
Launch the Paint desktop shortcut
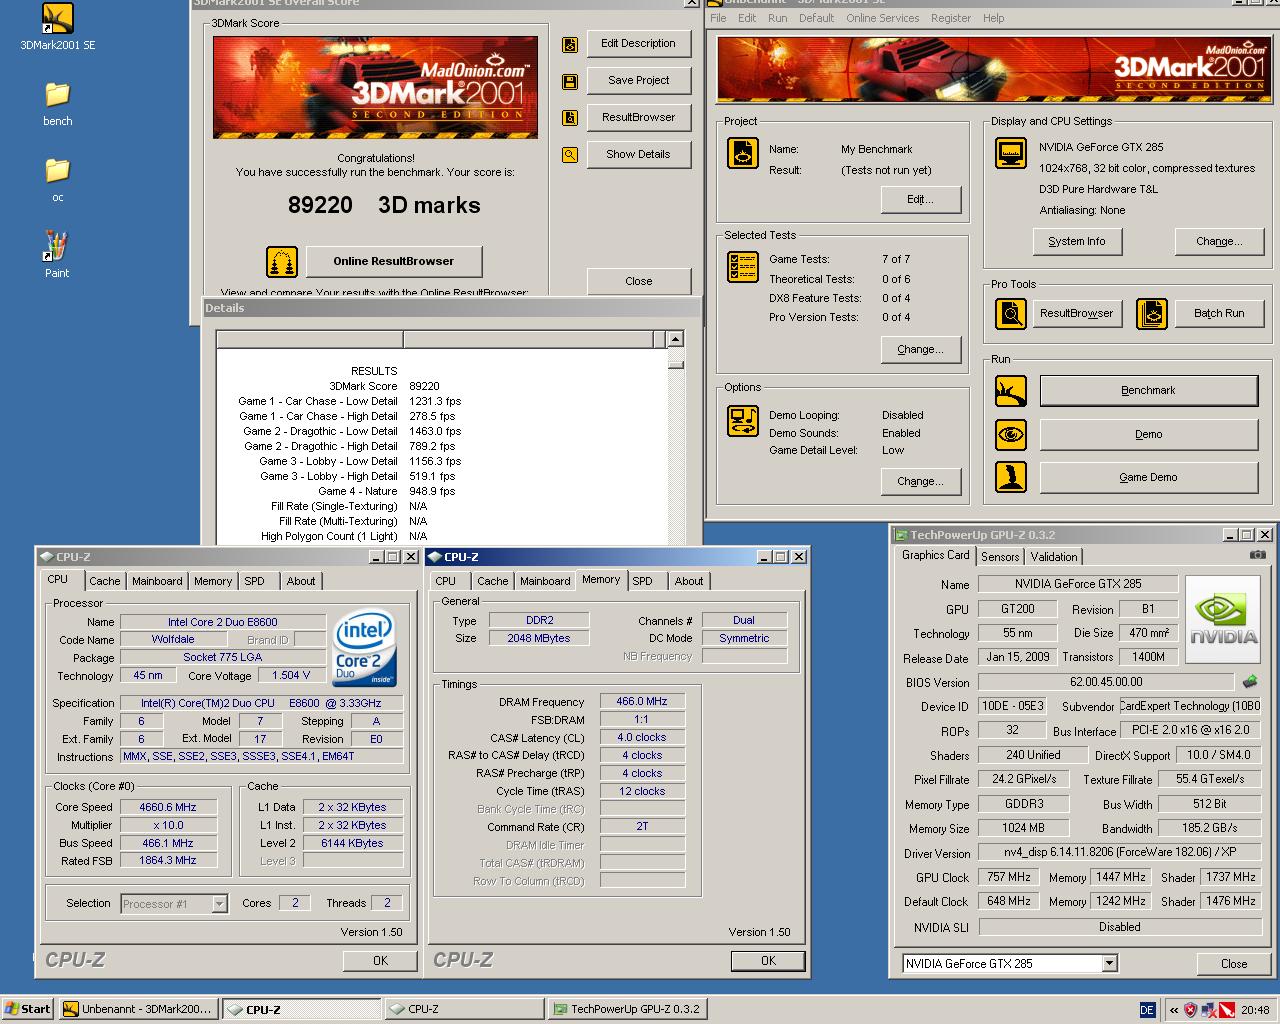57,255
